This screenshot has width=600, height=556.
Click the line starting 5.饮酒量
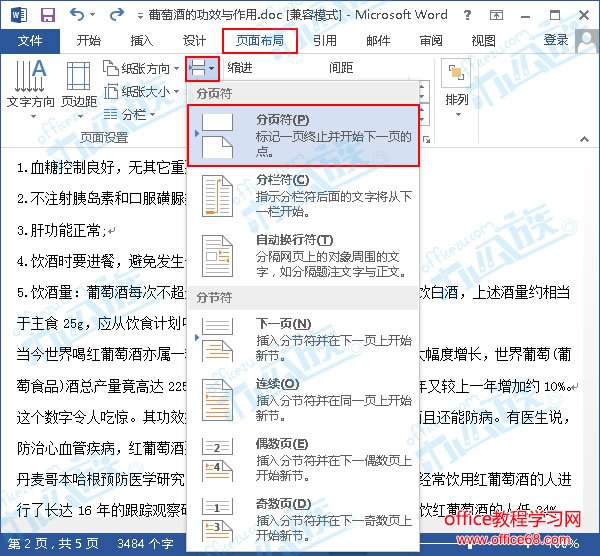pos(101,293)
